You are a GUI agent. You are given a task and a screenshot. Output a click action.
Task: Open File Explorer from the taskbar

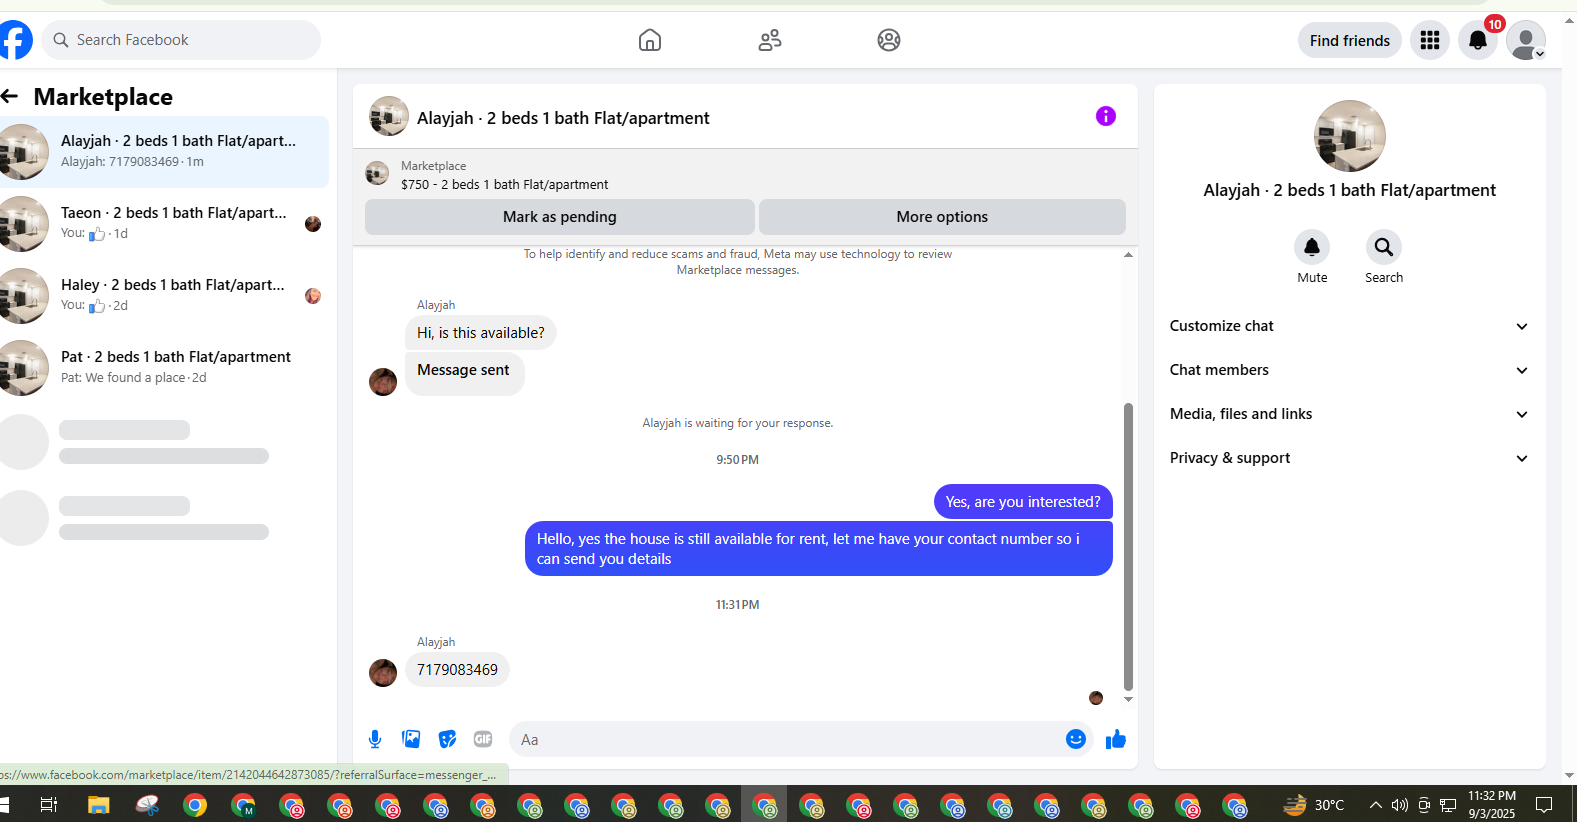[x=98, y=805]
